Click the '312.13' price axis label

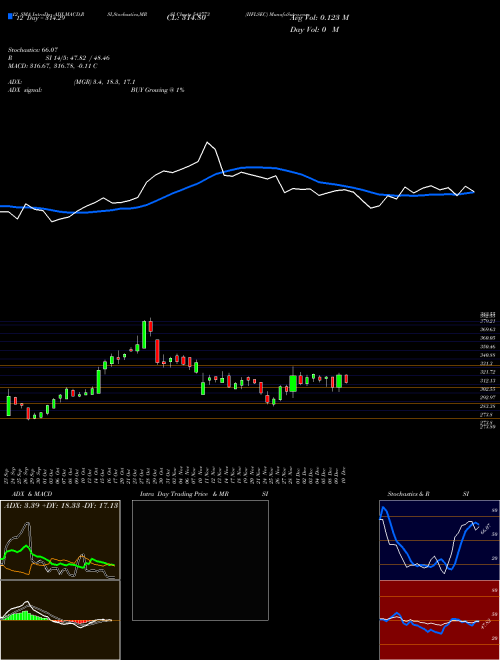pyautogui.click(x=488, y=381)
